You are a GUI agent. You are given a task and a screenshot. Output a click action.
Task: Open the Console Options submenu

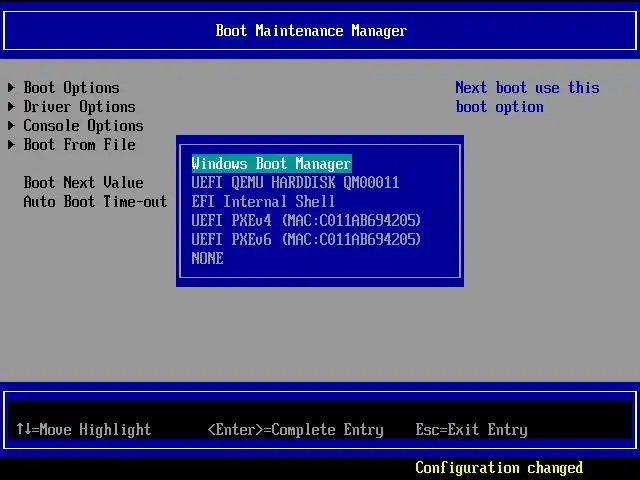(83, 126)
